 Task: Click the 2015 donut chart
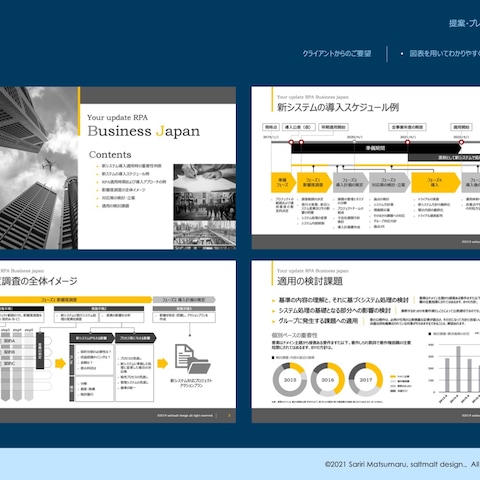(290, 380)
